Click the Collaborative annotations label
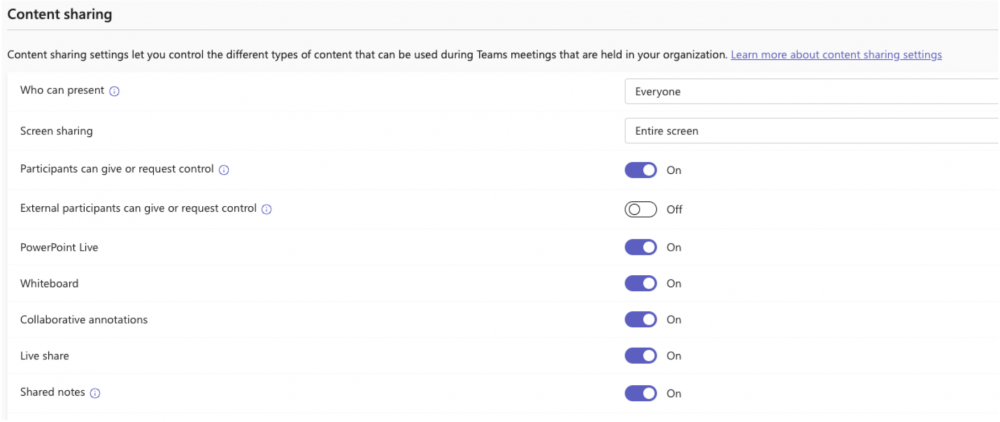The image size is (1000, 422). coord(84,319)
